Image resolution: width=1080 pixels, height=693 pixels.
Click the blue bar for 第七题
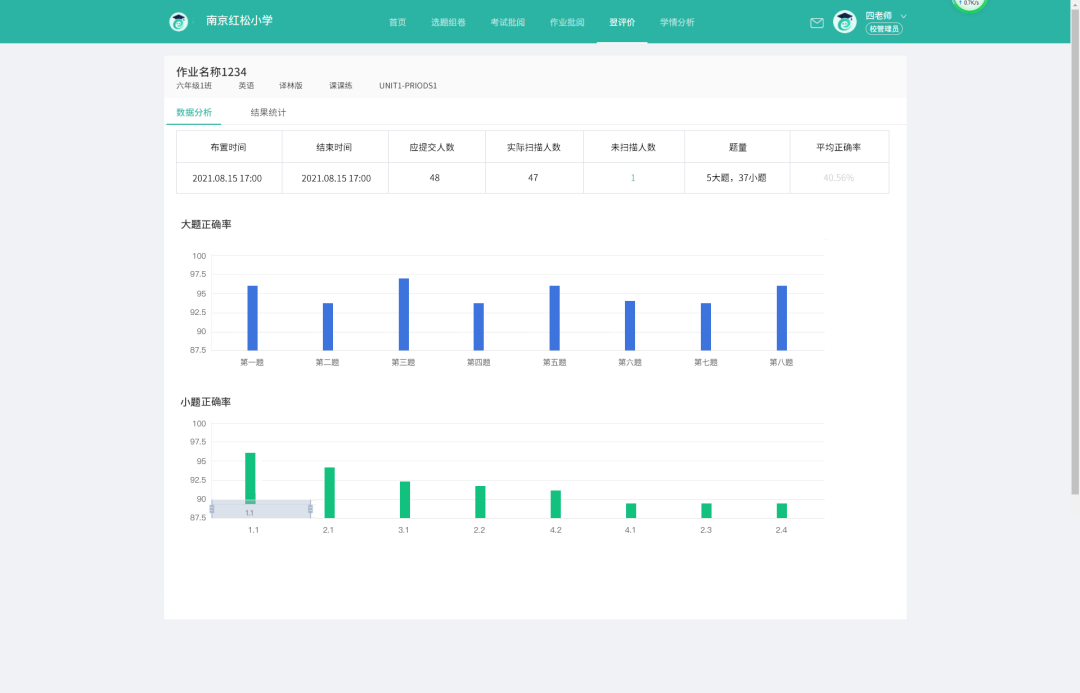(706, 327)
